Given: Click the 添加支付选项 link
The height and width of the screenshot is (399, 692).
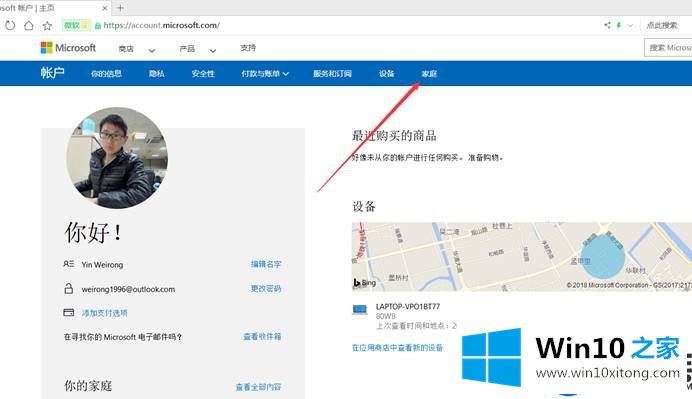Looking at the screenshot, I should tap(104, 313).
